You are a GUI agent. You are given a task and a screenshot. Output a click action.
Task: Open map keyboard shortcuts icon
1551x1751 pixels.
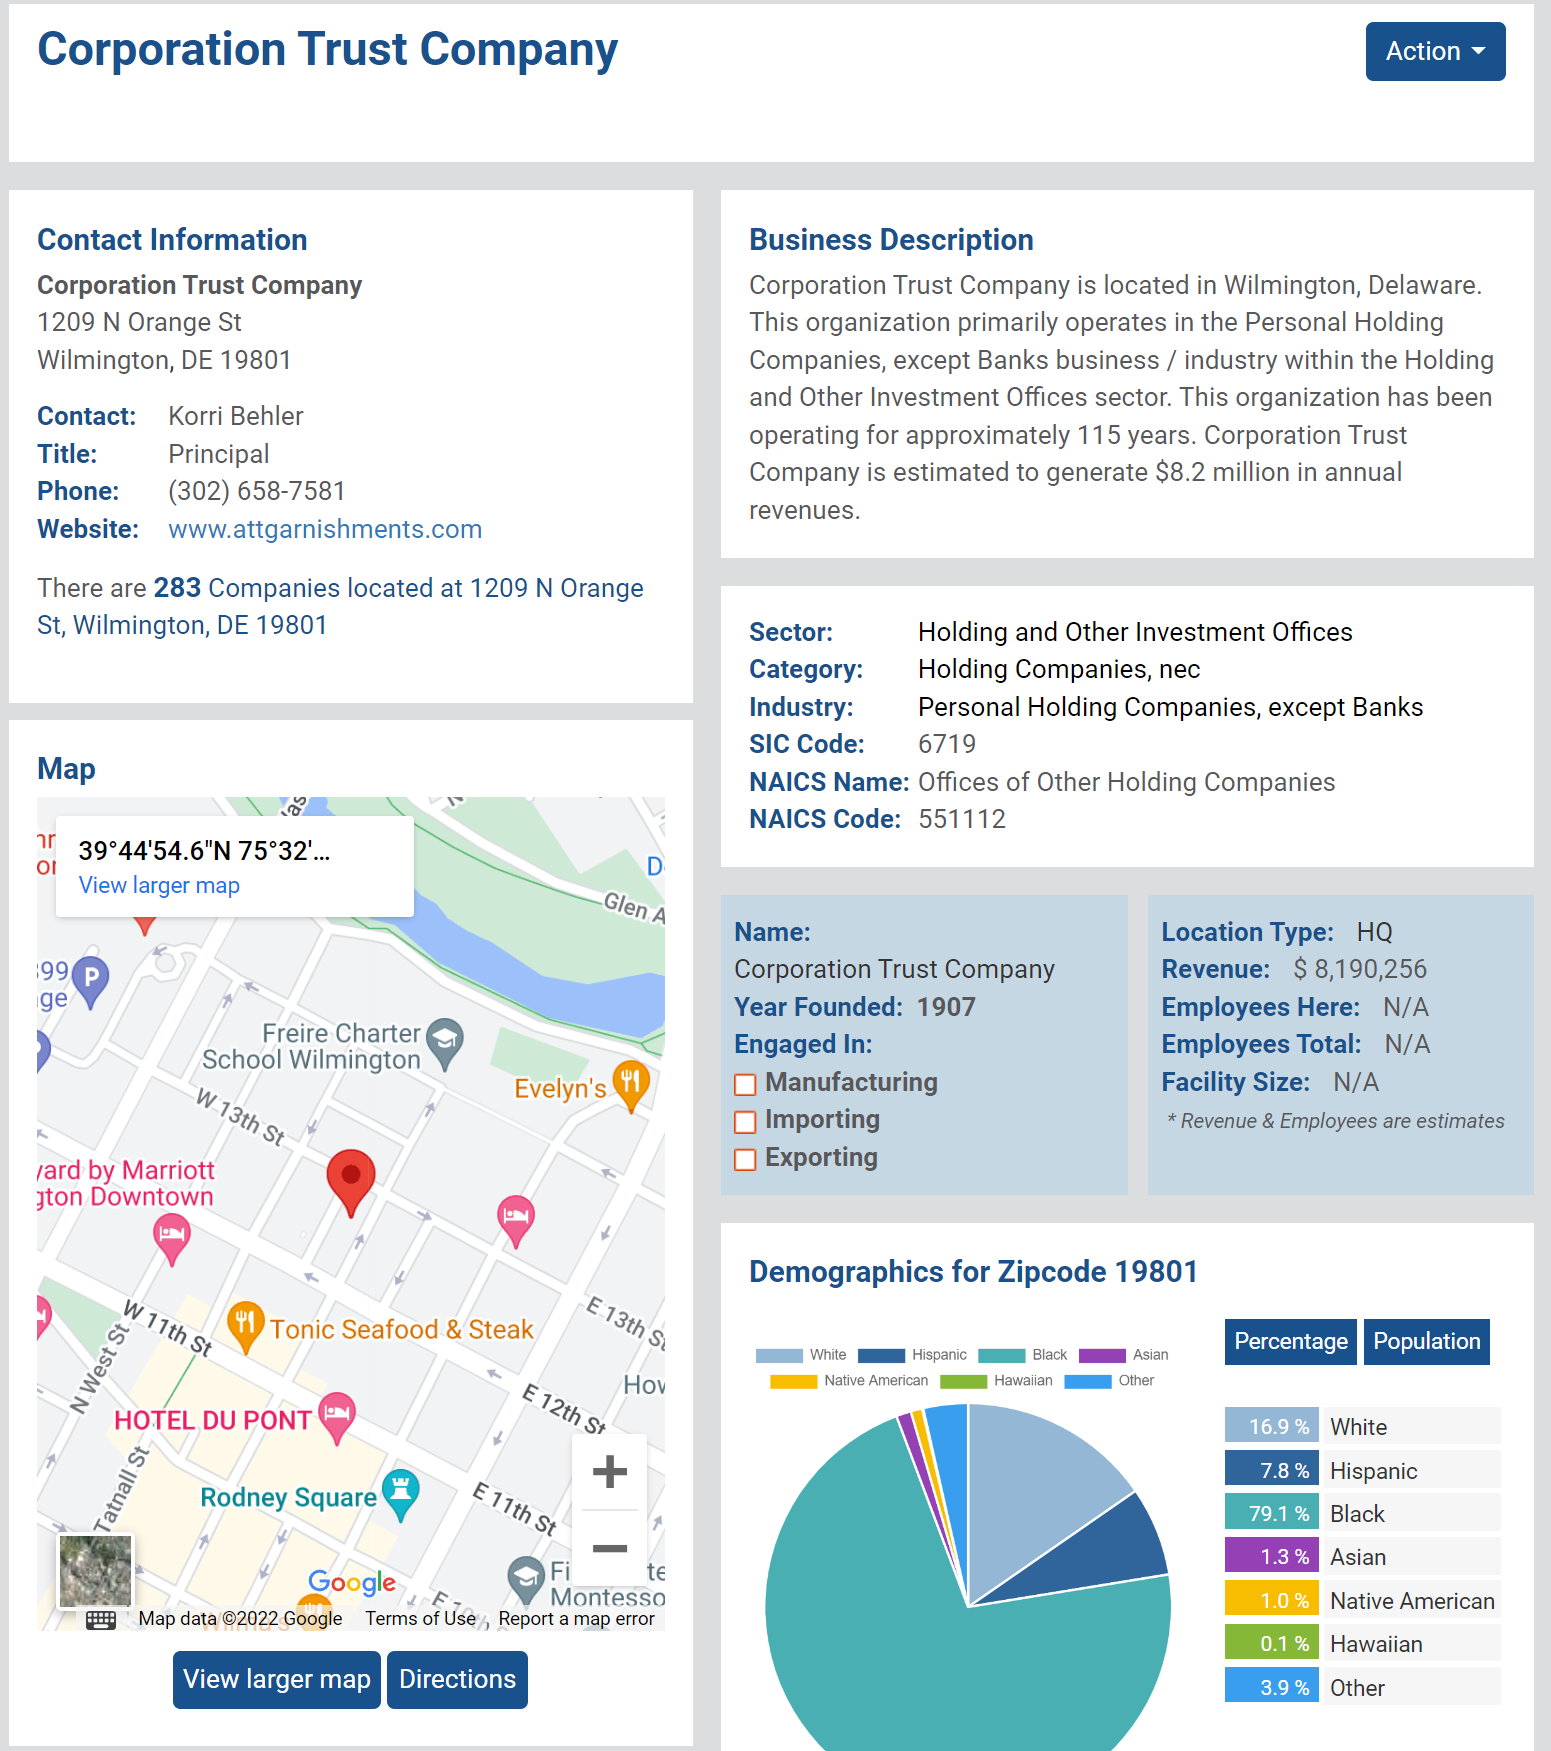pos(101,1620)
